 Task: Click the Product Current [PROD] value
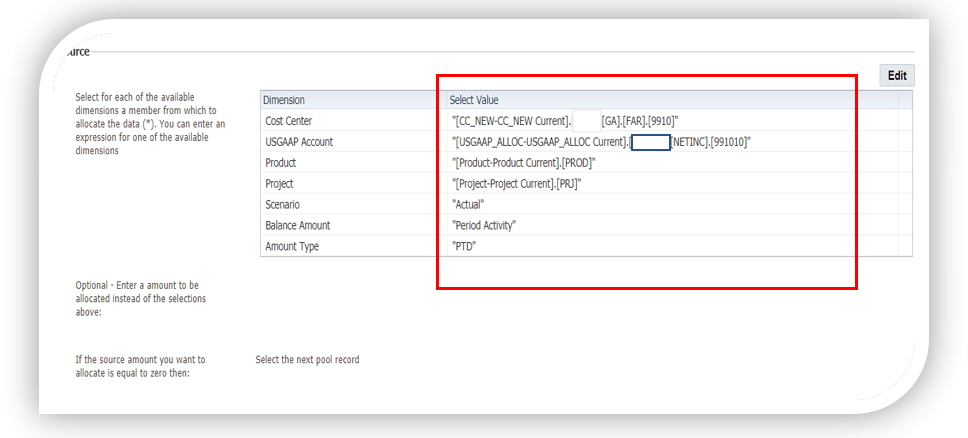point(524,163)
